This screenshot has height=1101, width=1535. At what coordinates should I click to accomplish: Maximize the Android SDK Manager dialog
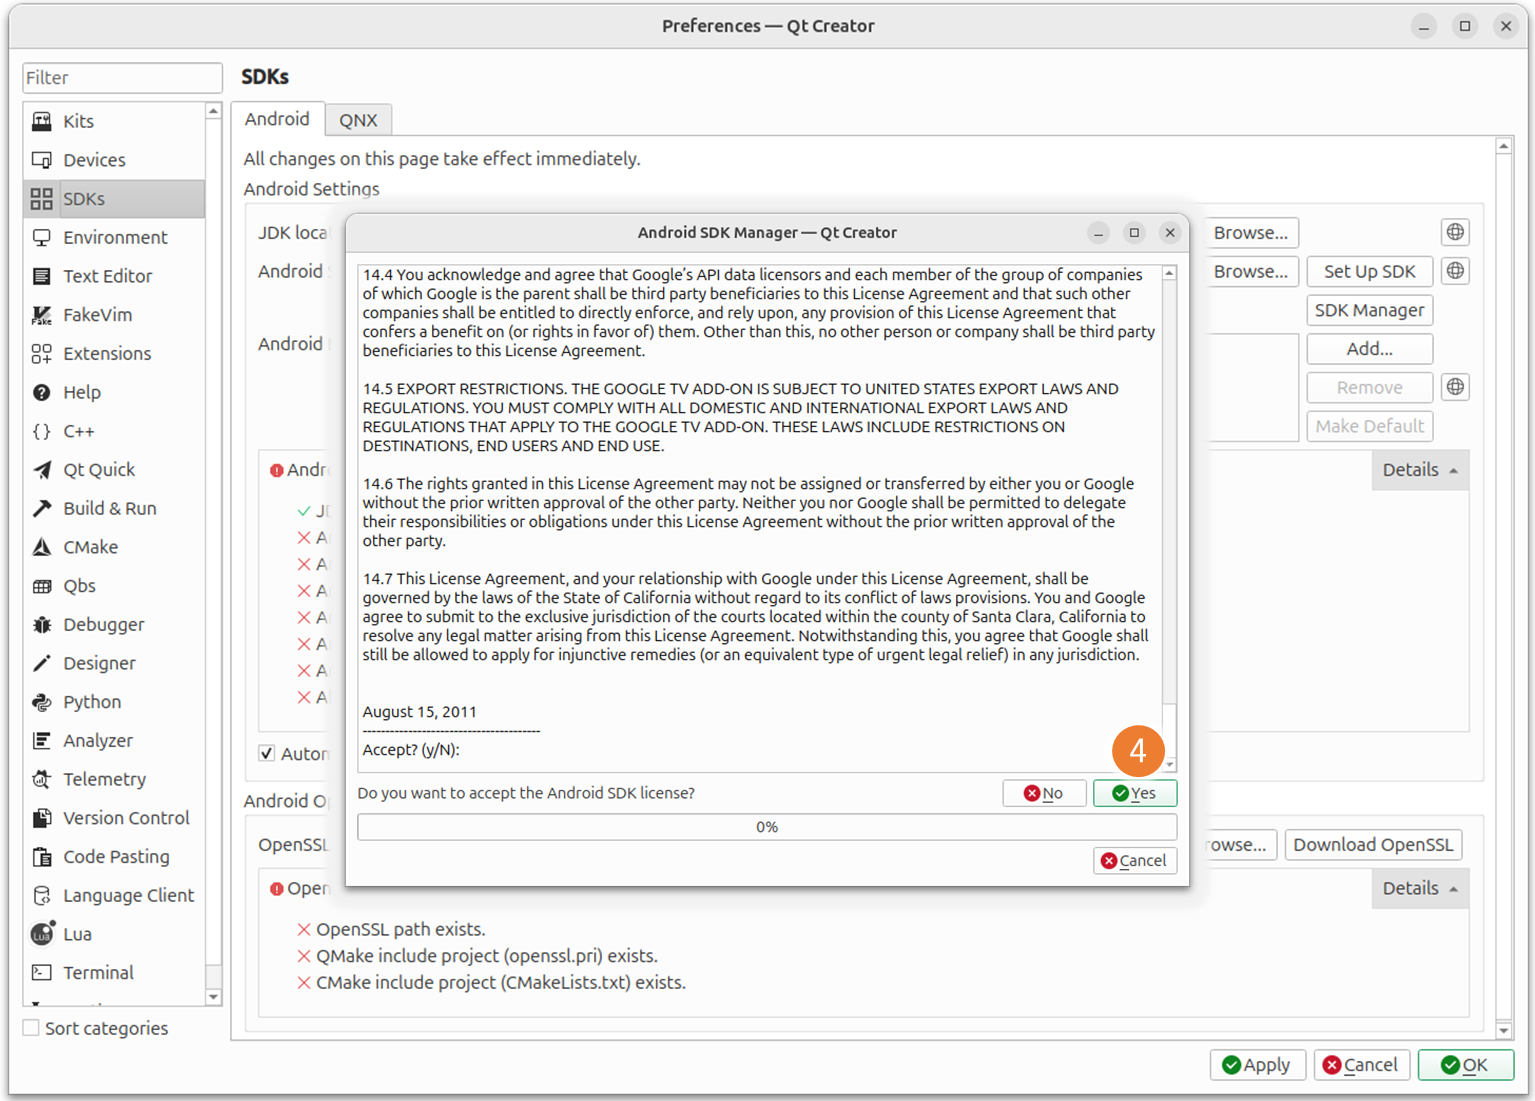click(x=1134, y=233)
